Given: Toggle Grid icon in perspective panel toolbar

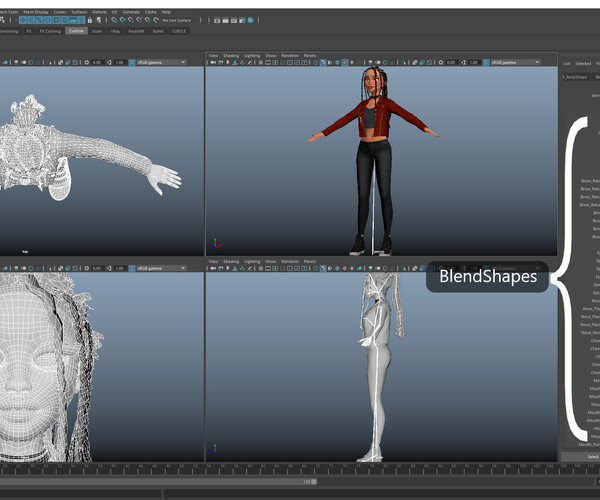Looking at the screenshot, I should coord(261,62).
